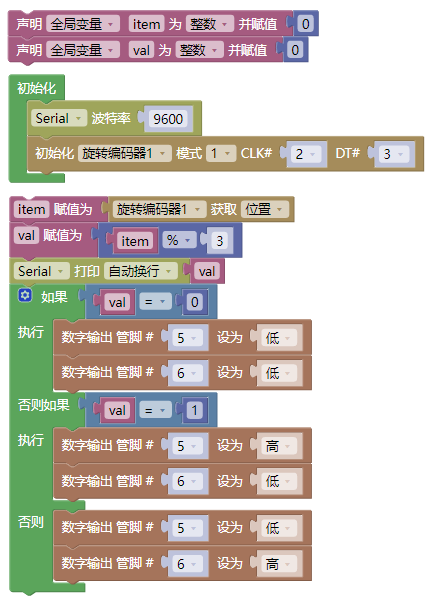Open 低 level dropdown for pin 6 under 如果
The height and width of the screenshot is (604, 434).
coord(279,373)
